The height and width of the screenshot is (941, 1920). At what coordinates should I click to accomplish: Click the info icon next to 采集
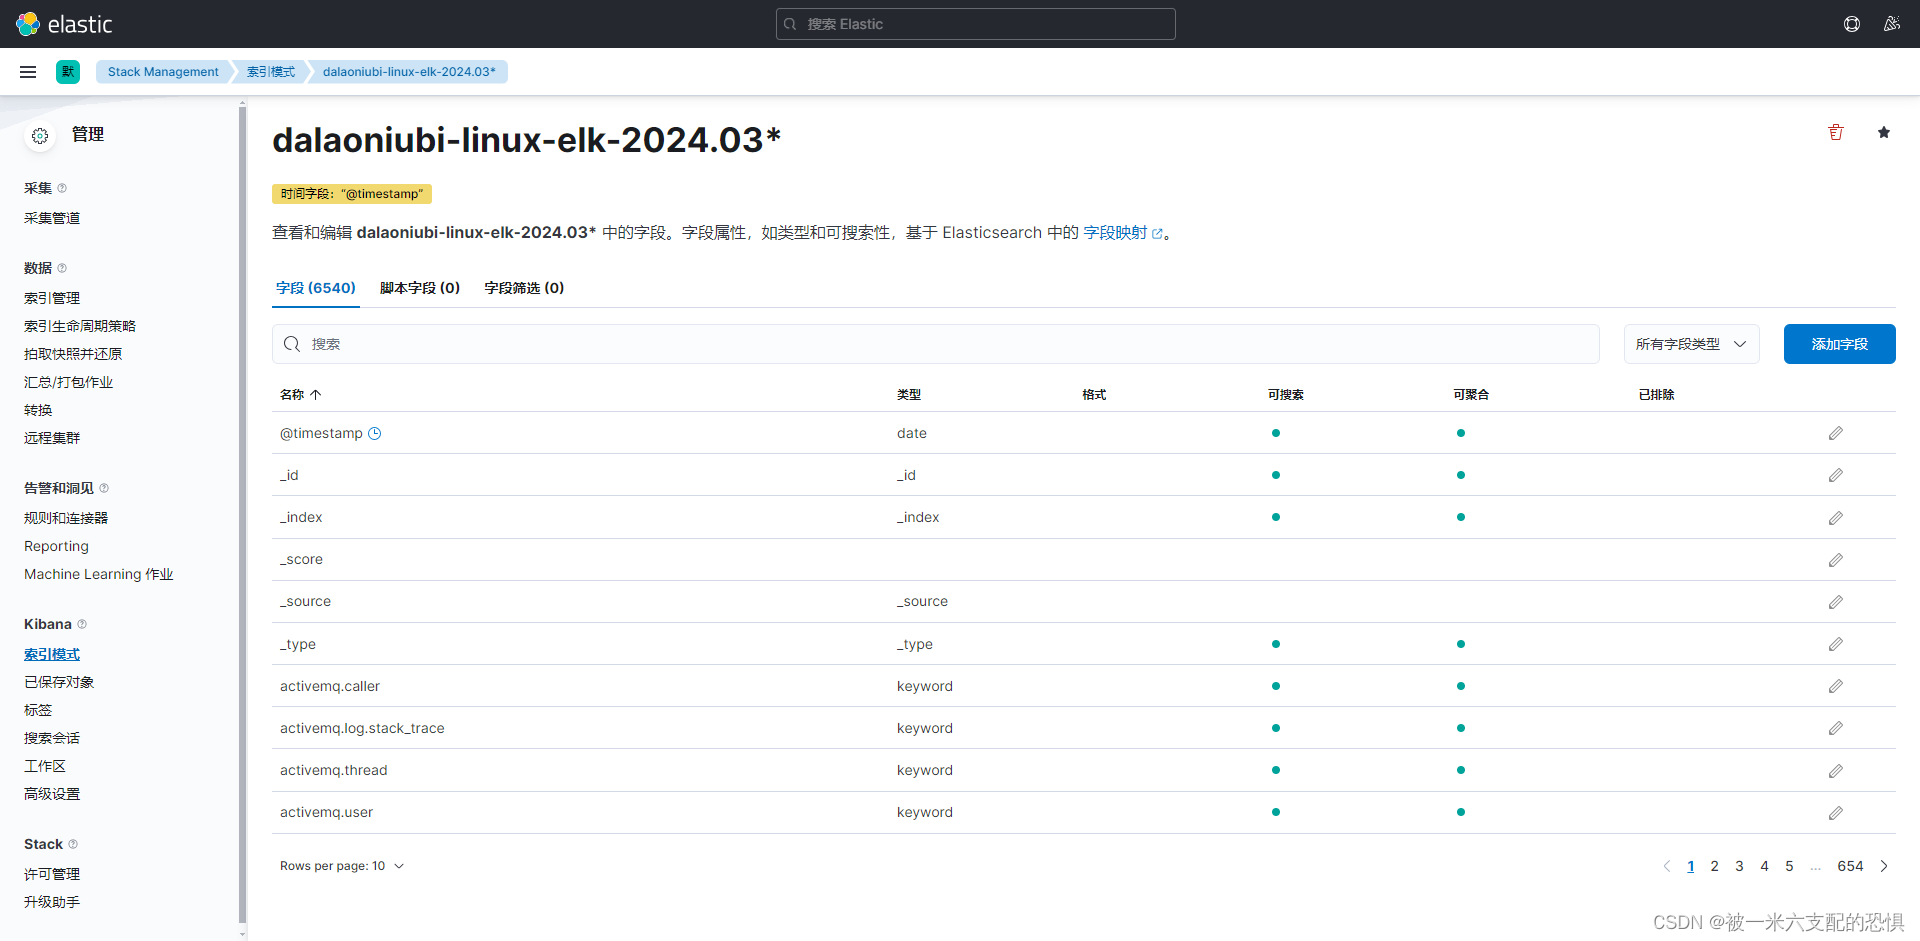click(62, 188)
